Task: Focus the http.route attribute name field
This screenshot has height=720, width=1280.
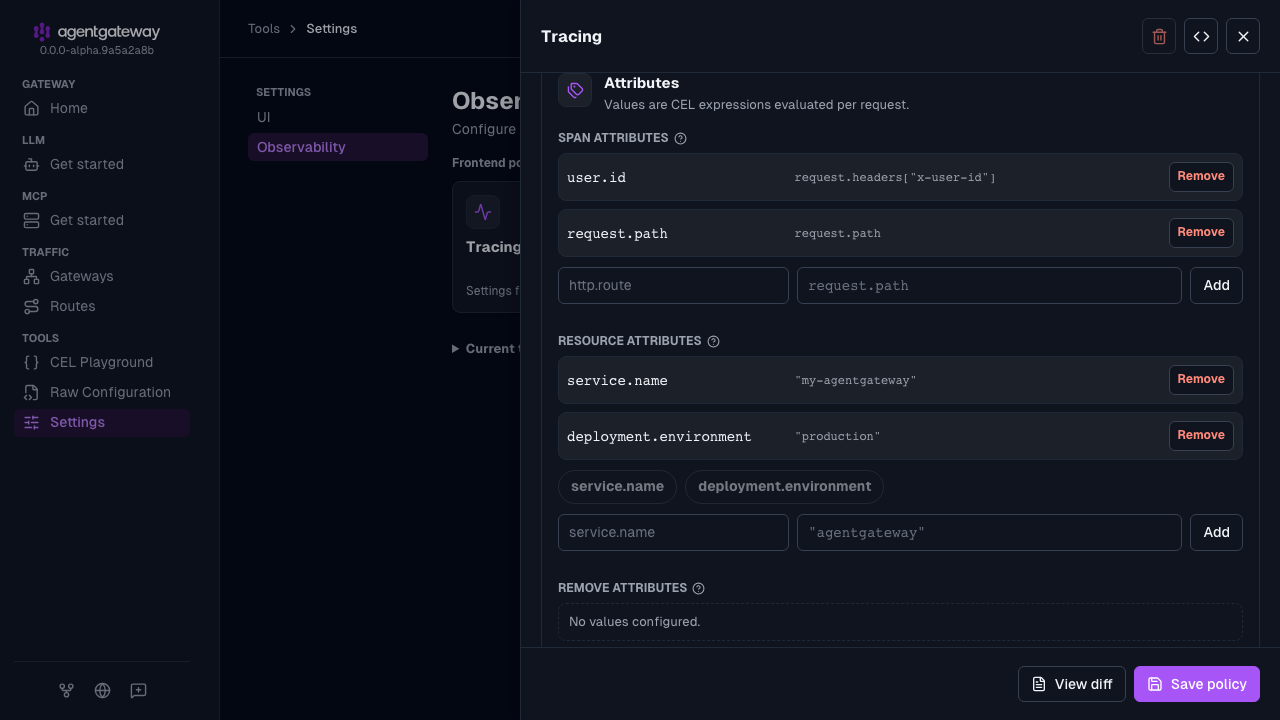Action: tap(673, 285)
